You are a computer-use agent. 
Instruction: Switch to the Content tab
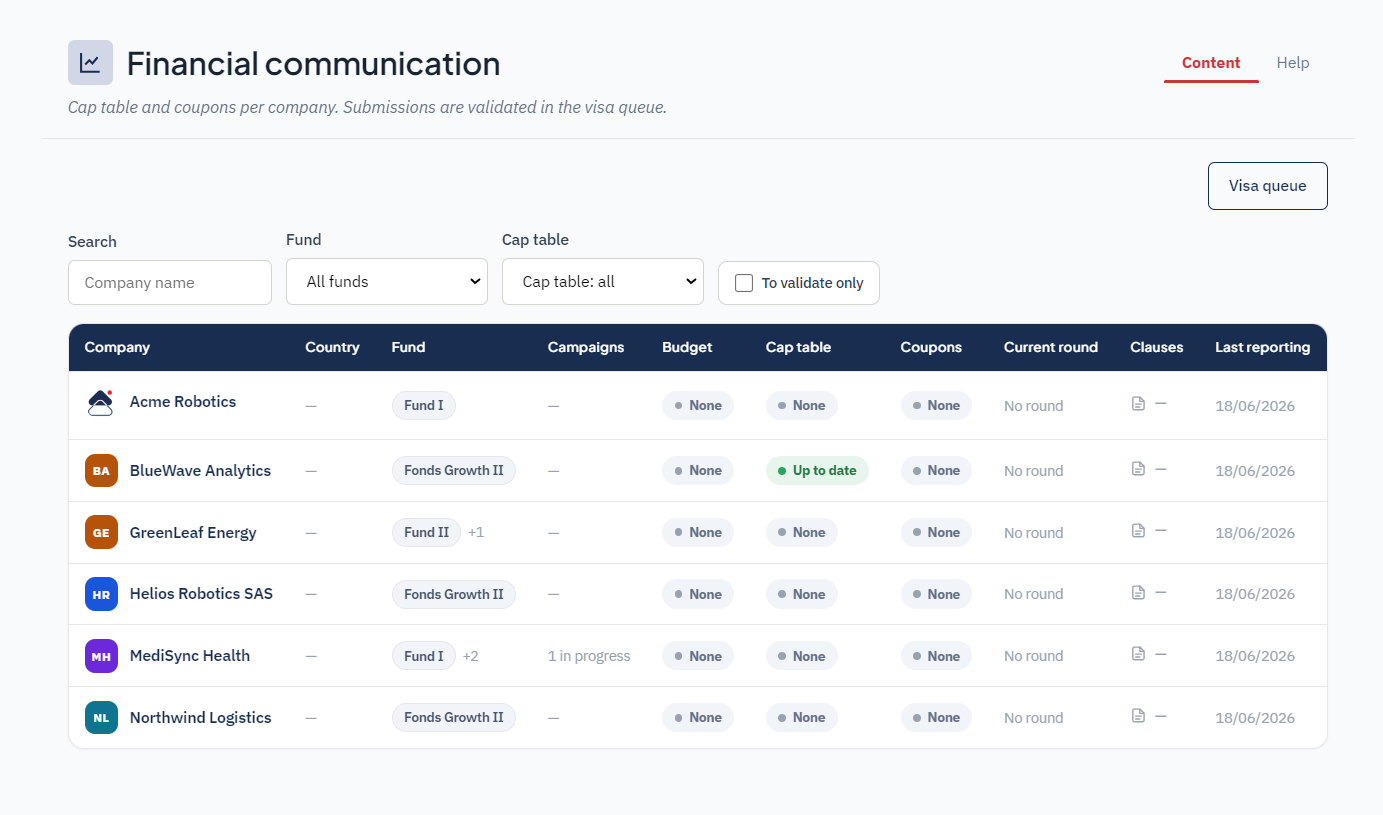pos(1211,63)
